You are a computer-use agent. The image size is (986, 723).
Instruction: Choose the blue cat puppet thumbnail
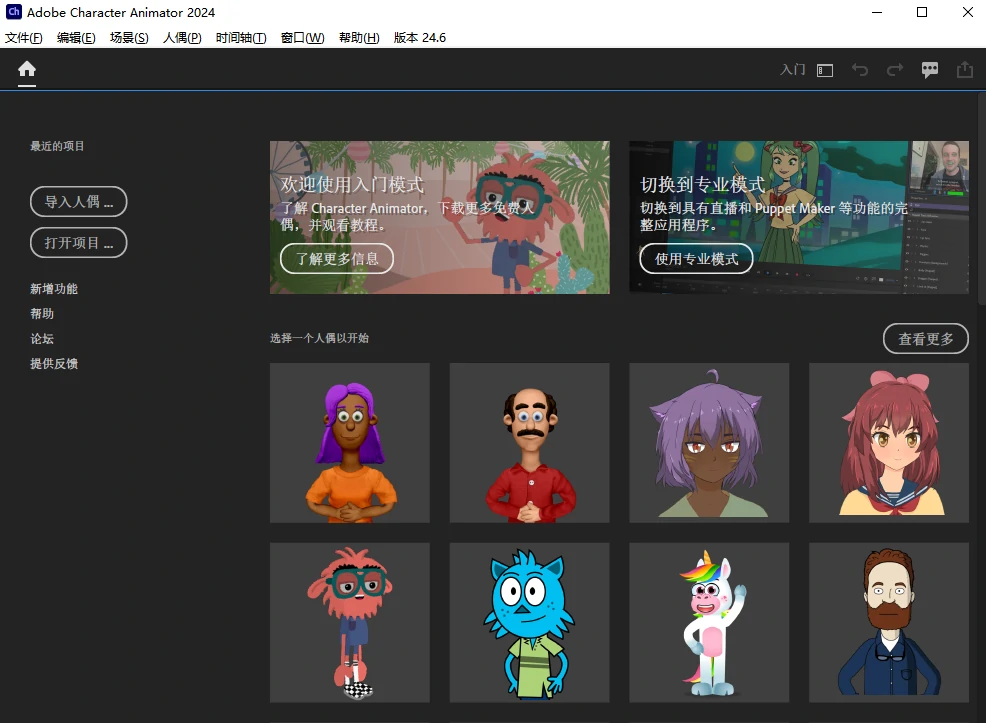coord(529,622)
